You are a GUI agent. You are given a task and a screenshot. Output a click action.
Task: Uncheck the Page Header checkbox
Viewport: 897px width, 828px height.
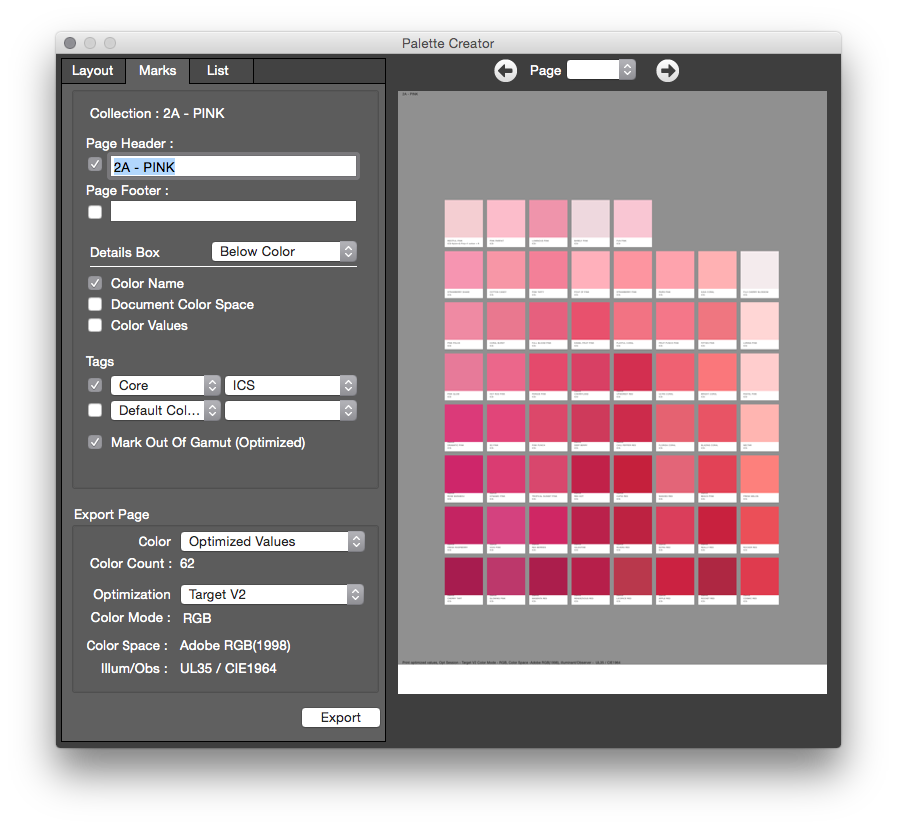95,165
